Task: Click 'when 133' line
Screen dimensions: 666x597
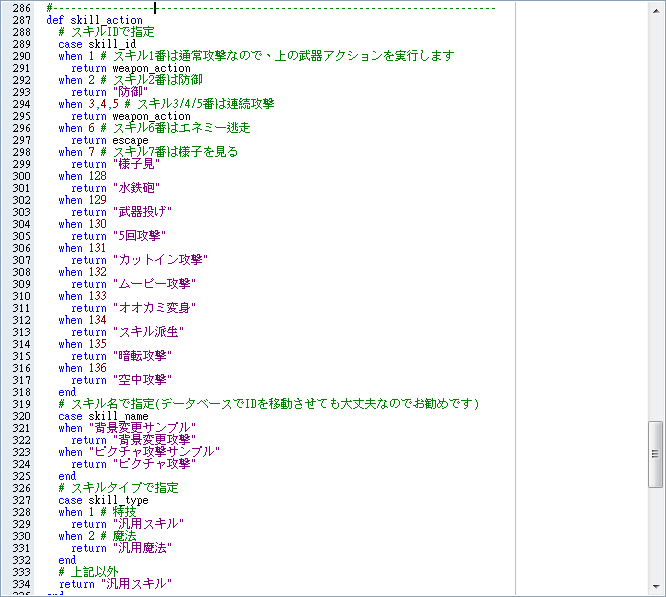Action: (82, 296)
